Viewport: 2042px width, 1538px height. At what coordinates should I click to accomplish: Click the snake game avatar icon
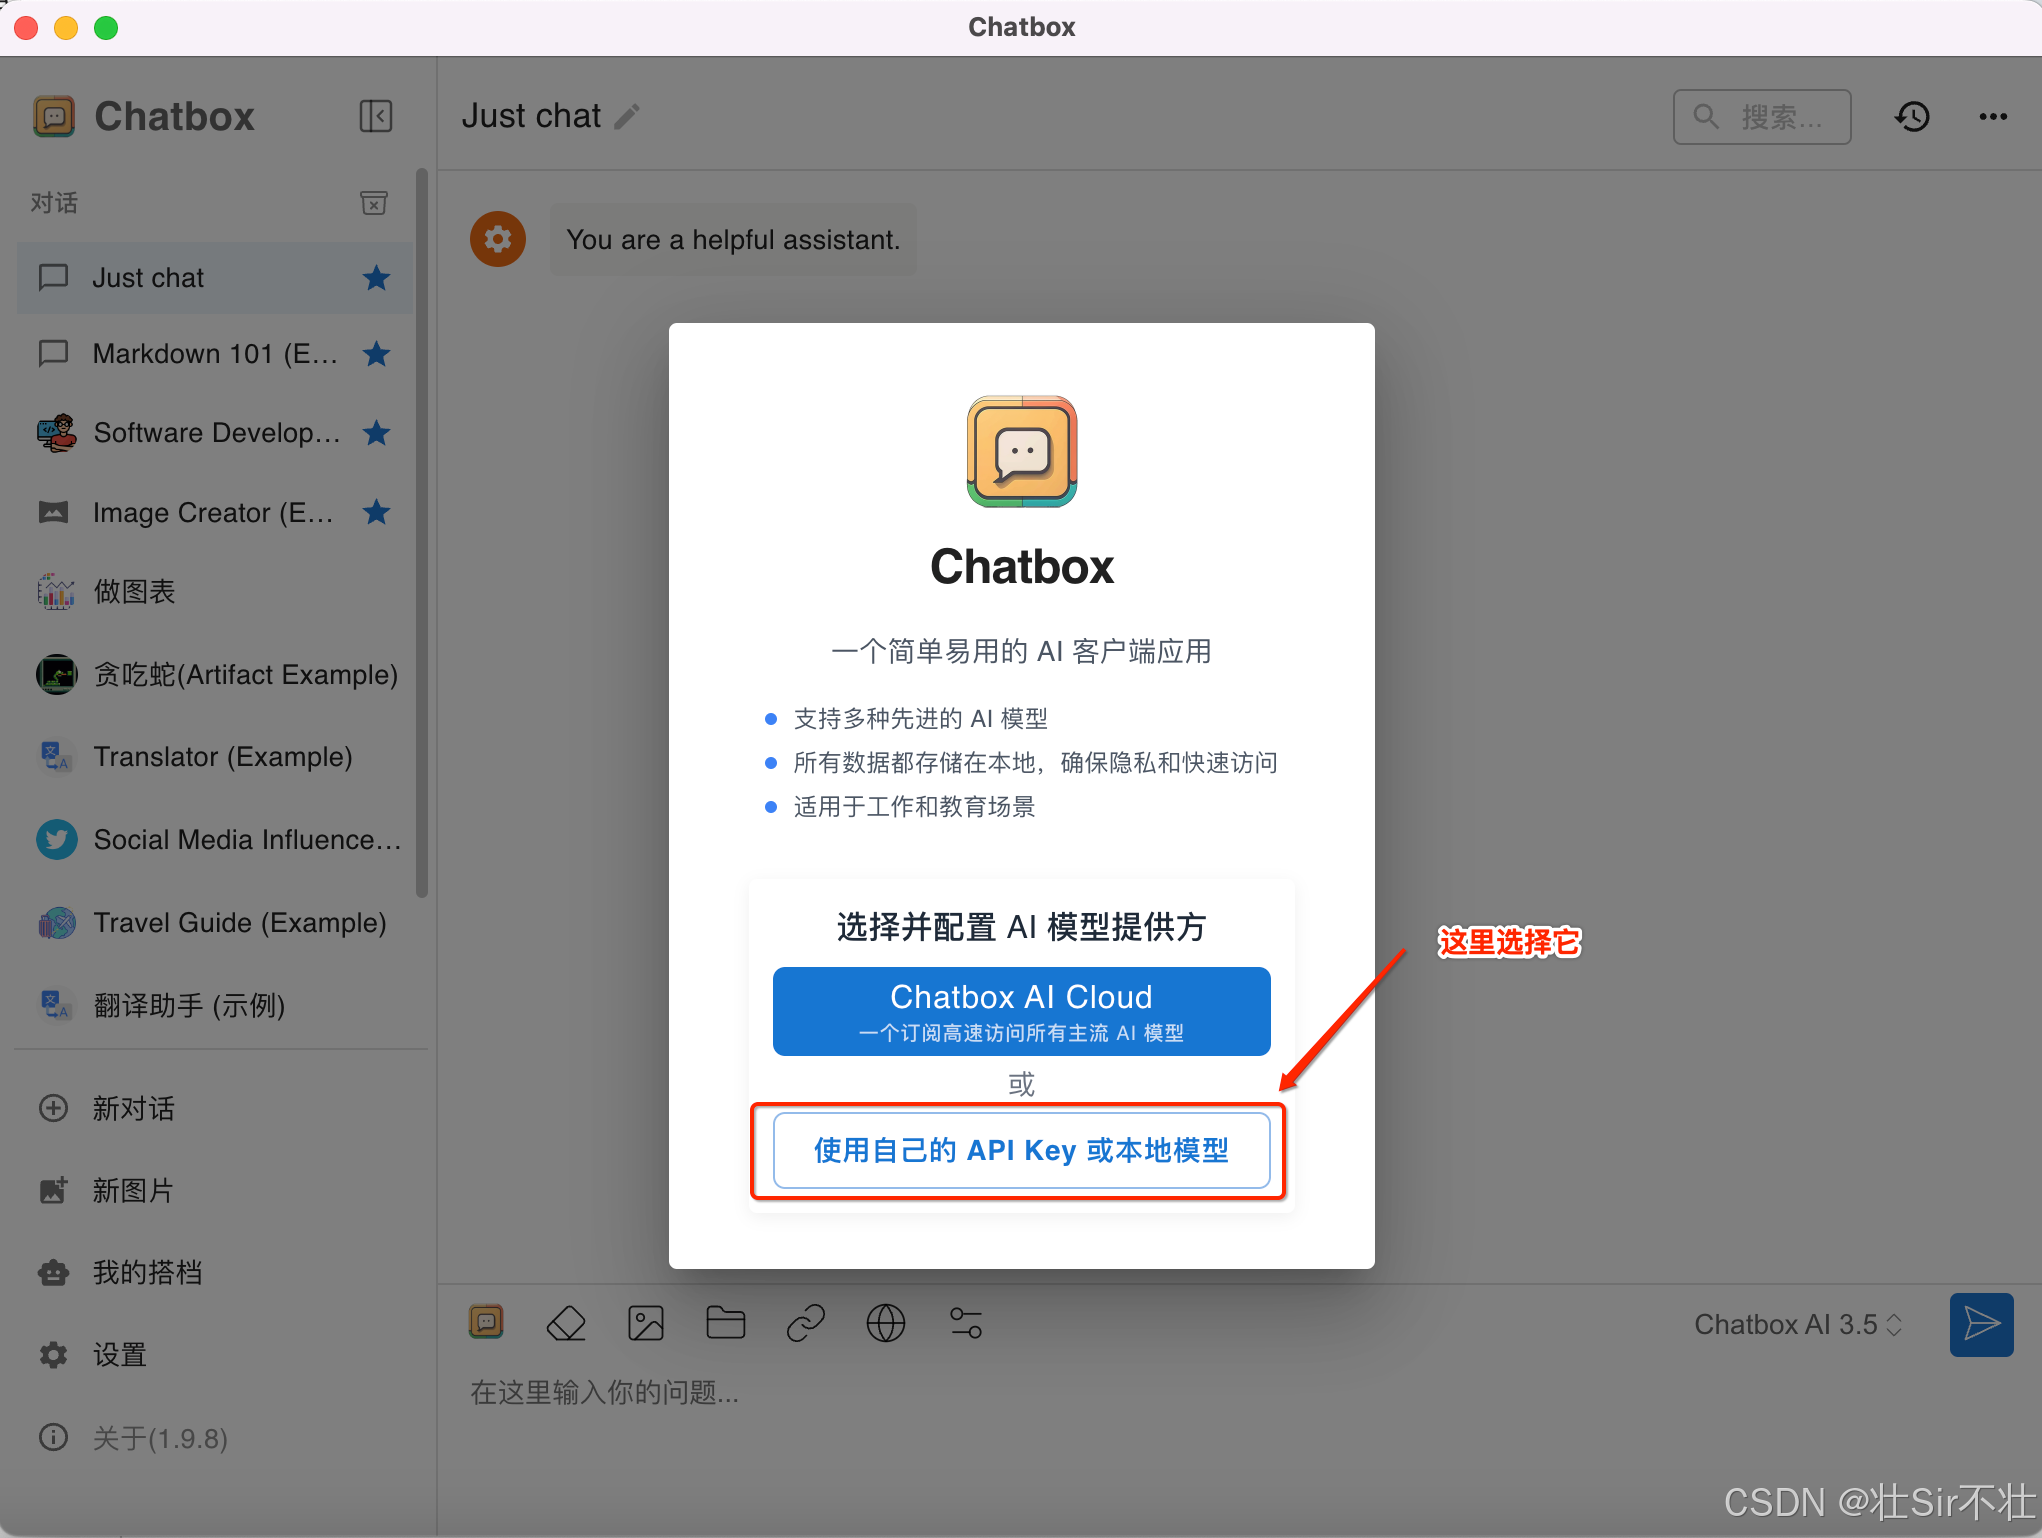(56, 674)
